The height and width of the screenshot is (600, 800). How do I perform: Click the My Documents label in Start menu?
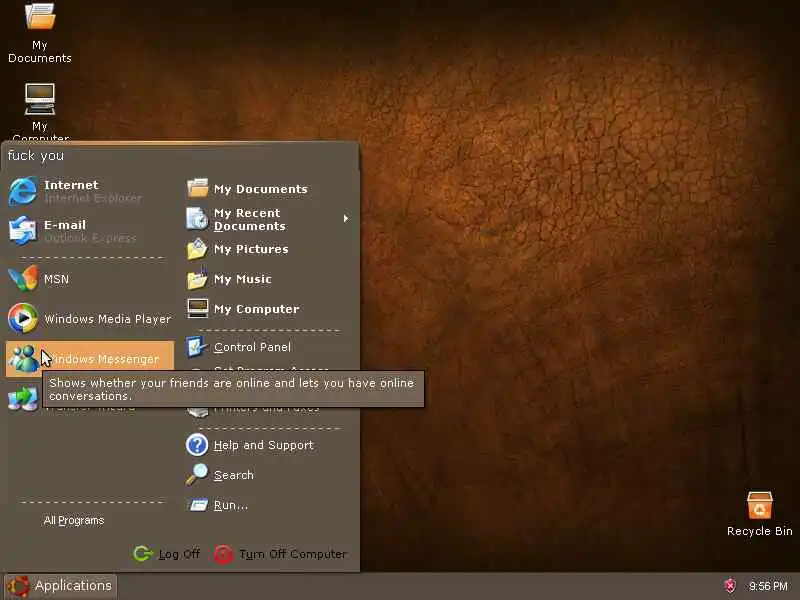click(x=261, y=189)
